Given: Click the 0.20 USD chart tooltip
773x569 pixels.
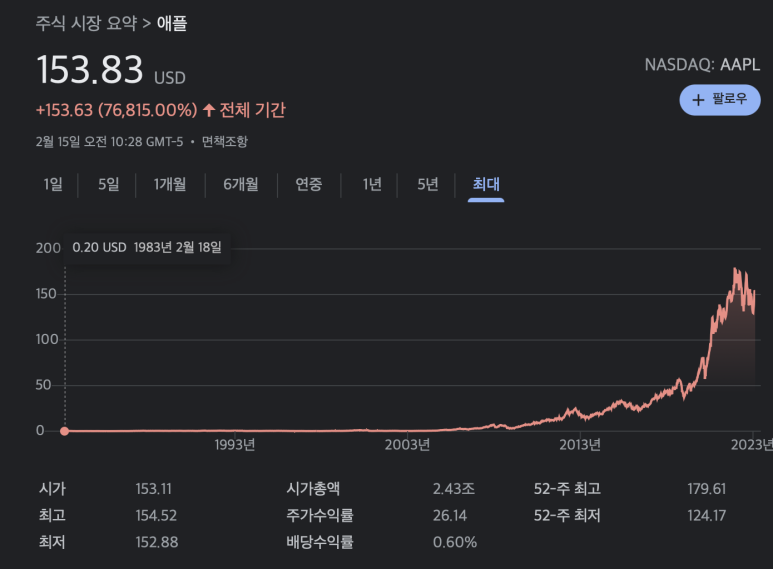Looking at the screenshot, I should (147, 248).
